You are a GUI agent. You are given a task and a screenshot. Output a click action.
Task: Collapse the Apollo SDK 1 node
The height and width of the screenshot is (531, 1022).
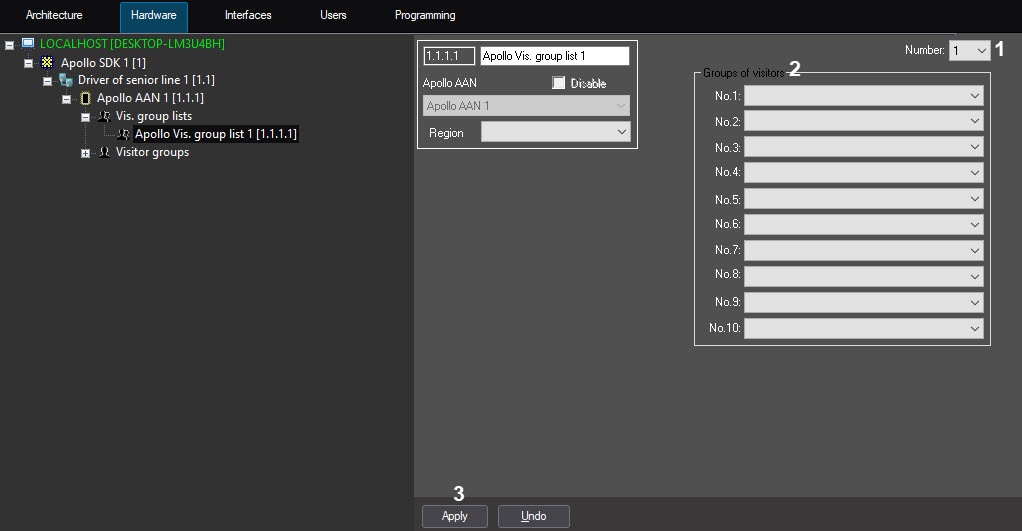click(x=28, y=63)
